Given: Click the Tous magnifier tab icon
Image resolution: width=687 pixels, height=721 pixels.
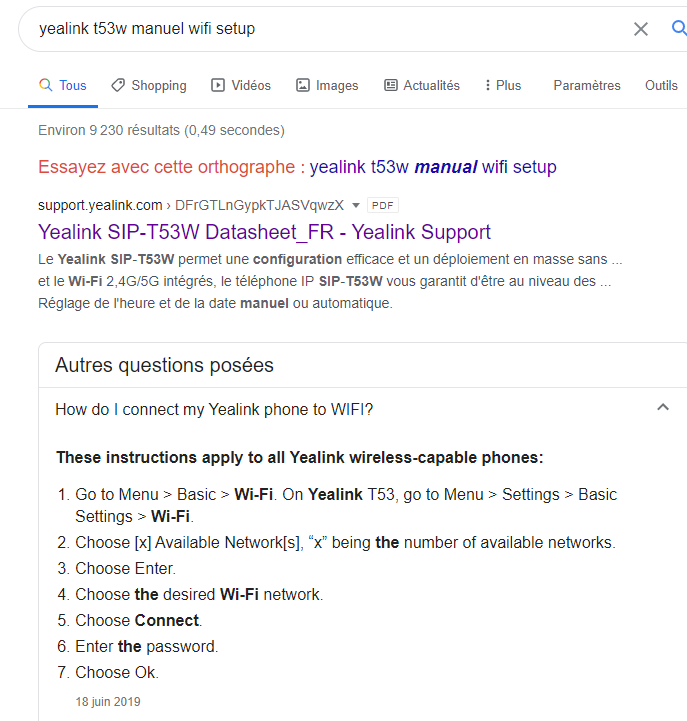Looking at the screenshot, I should click(45, 85).
